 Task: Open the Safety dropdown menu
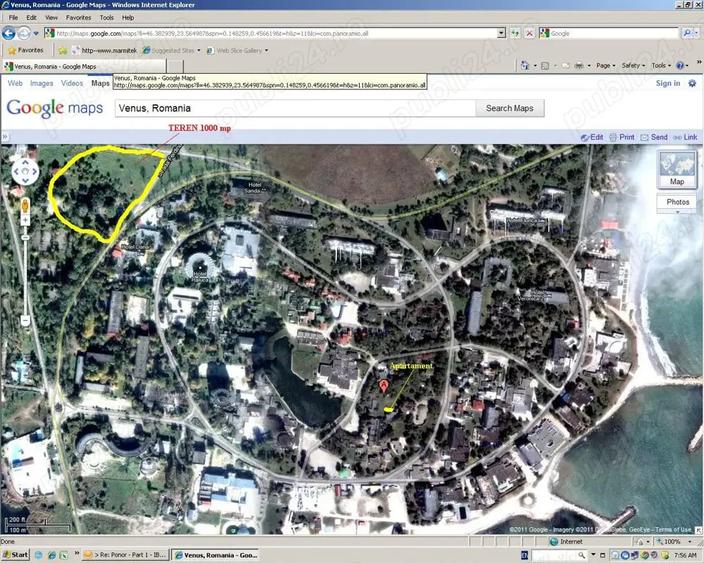(x=633, y=66)
